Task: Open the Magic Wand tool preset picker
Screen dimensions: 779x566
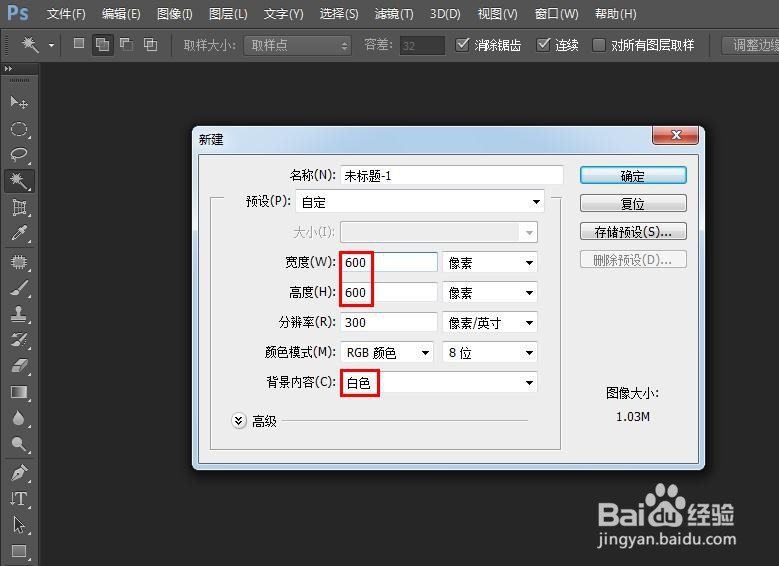Action: click(52, 45)
